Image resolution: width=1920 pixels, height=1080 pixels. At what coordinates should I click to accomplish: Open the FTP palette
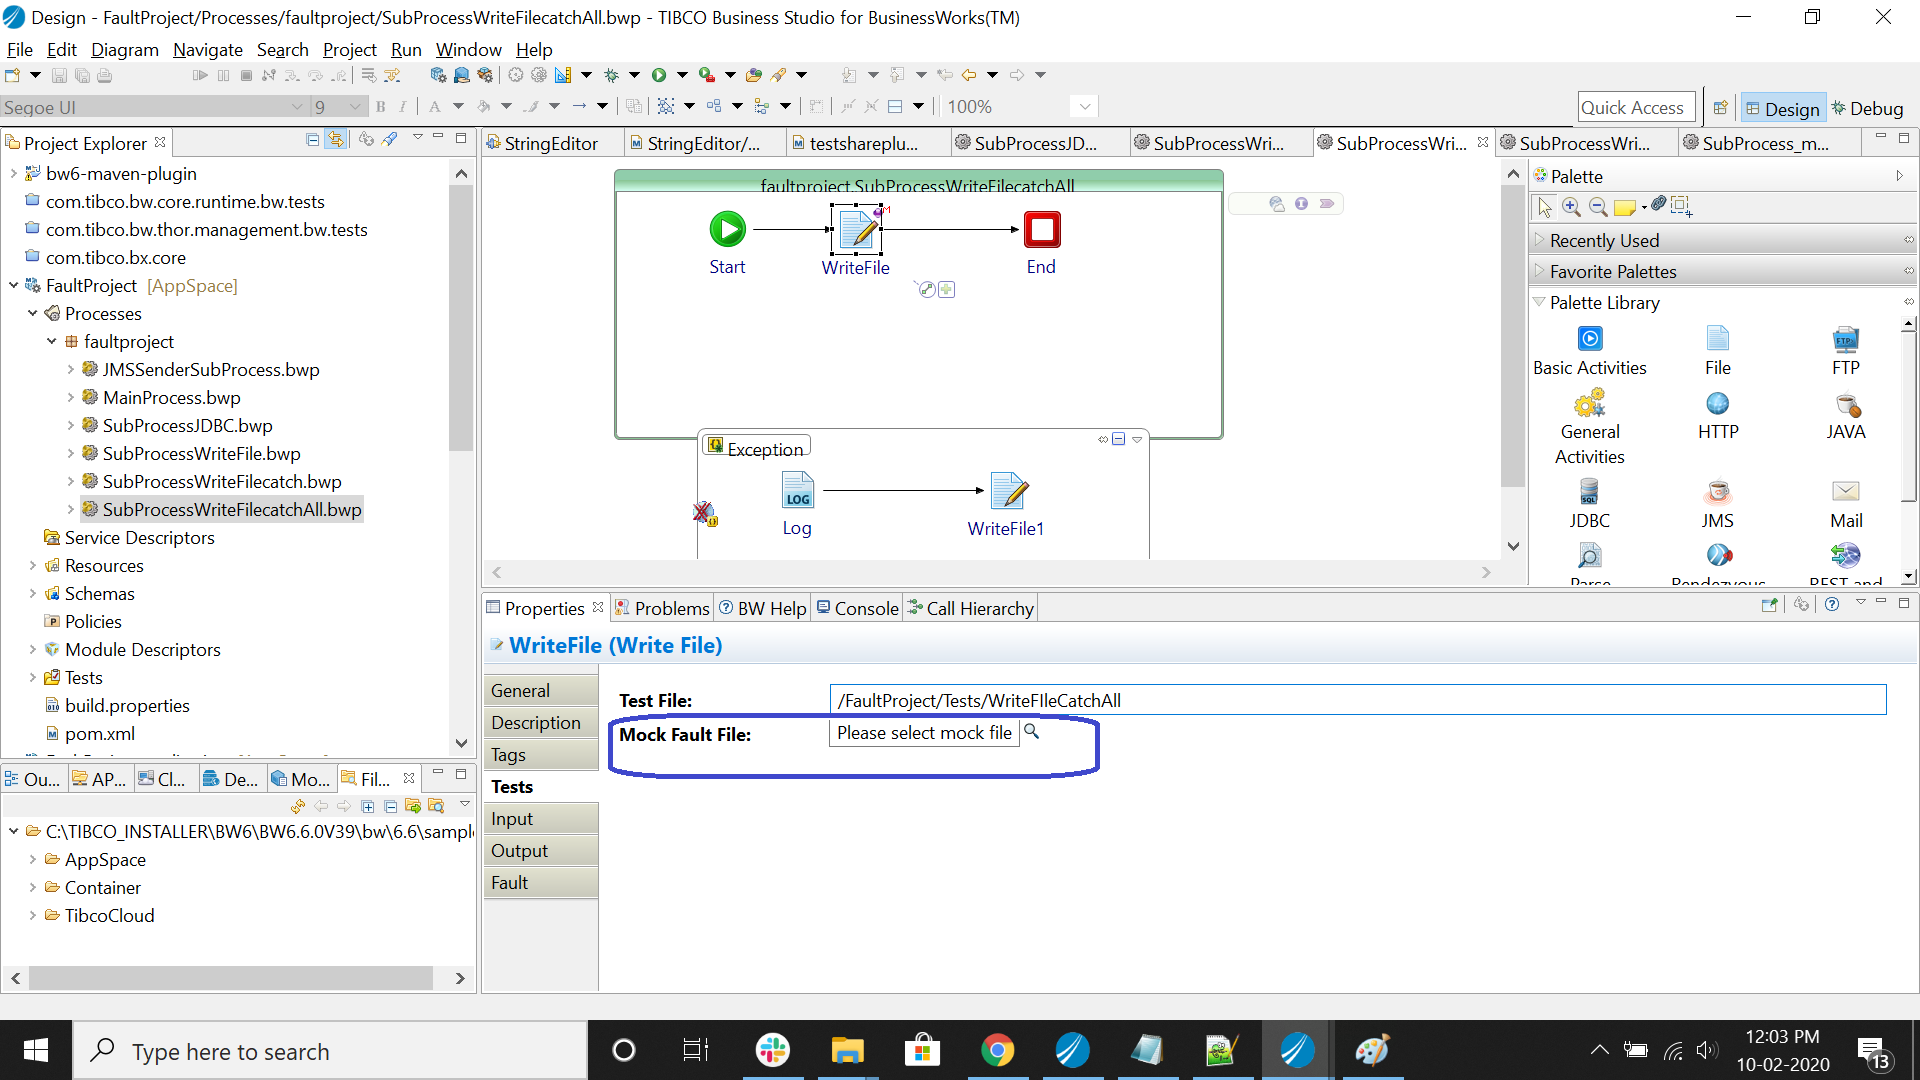pyautogui.click(x=1845, y=350)
